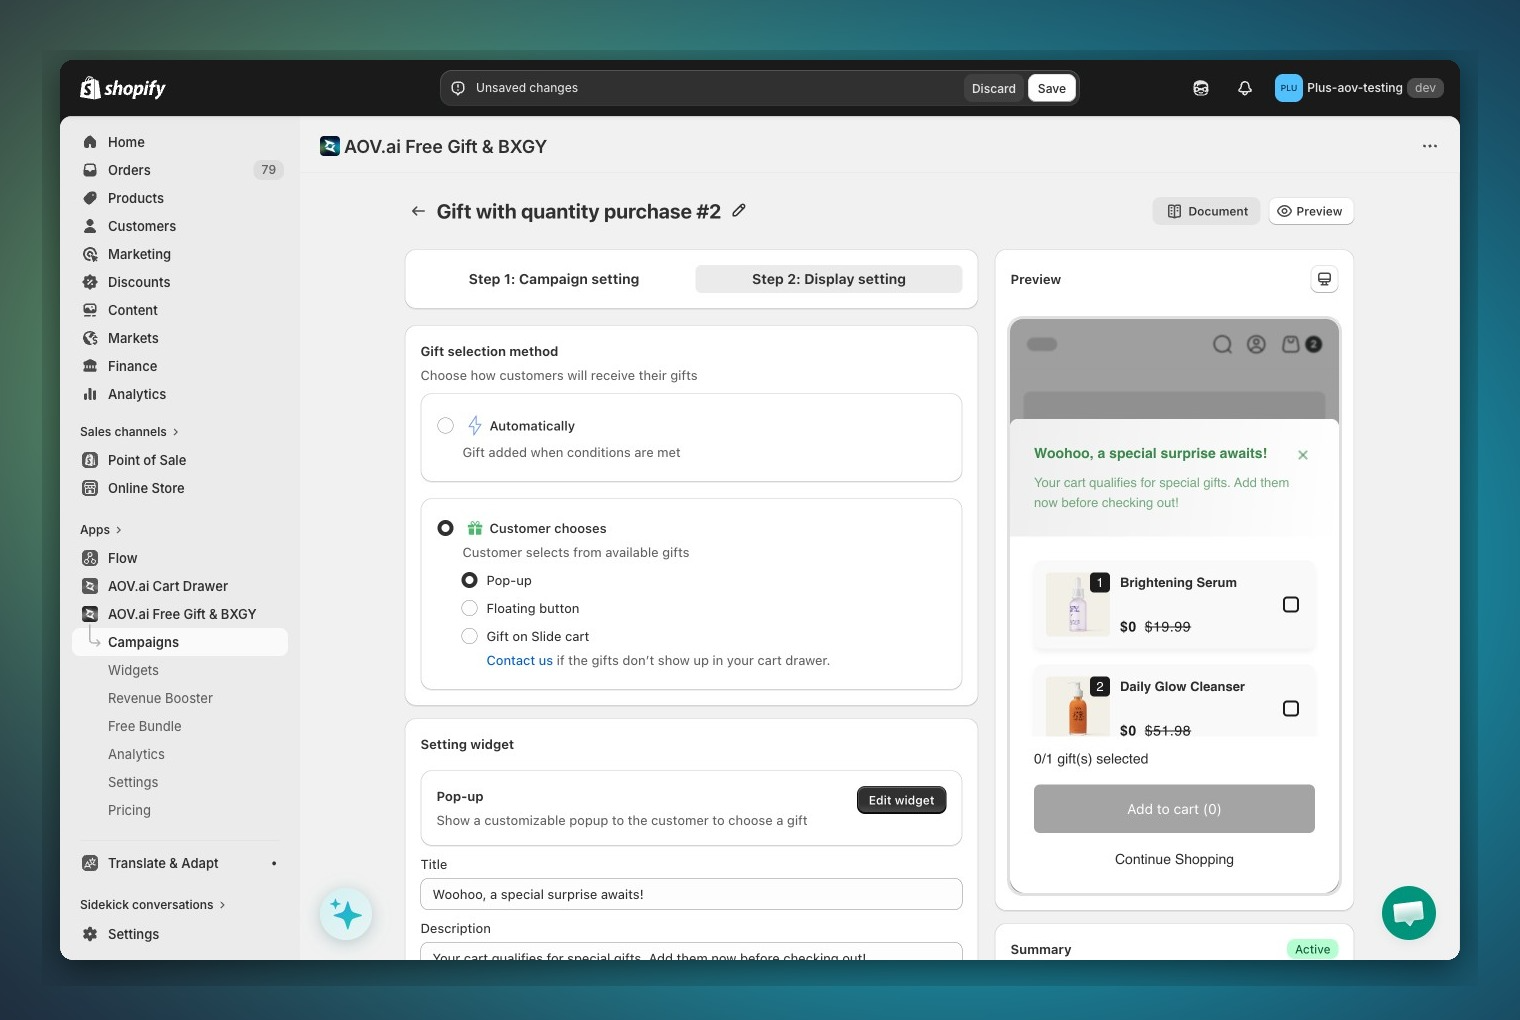Click the back arrow beside campaign title
Image resolution: width=1520 pixels, height=1020 pixels.
click(x=418, y=211)
